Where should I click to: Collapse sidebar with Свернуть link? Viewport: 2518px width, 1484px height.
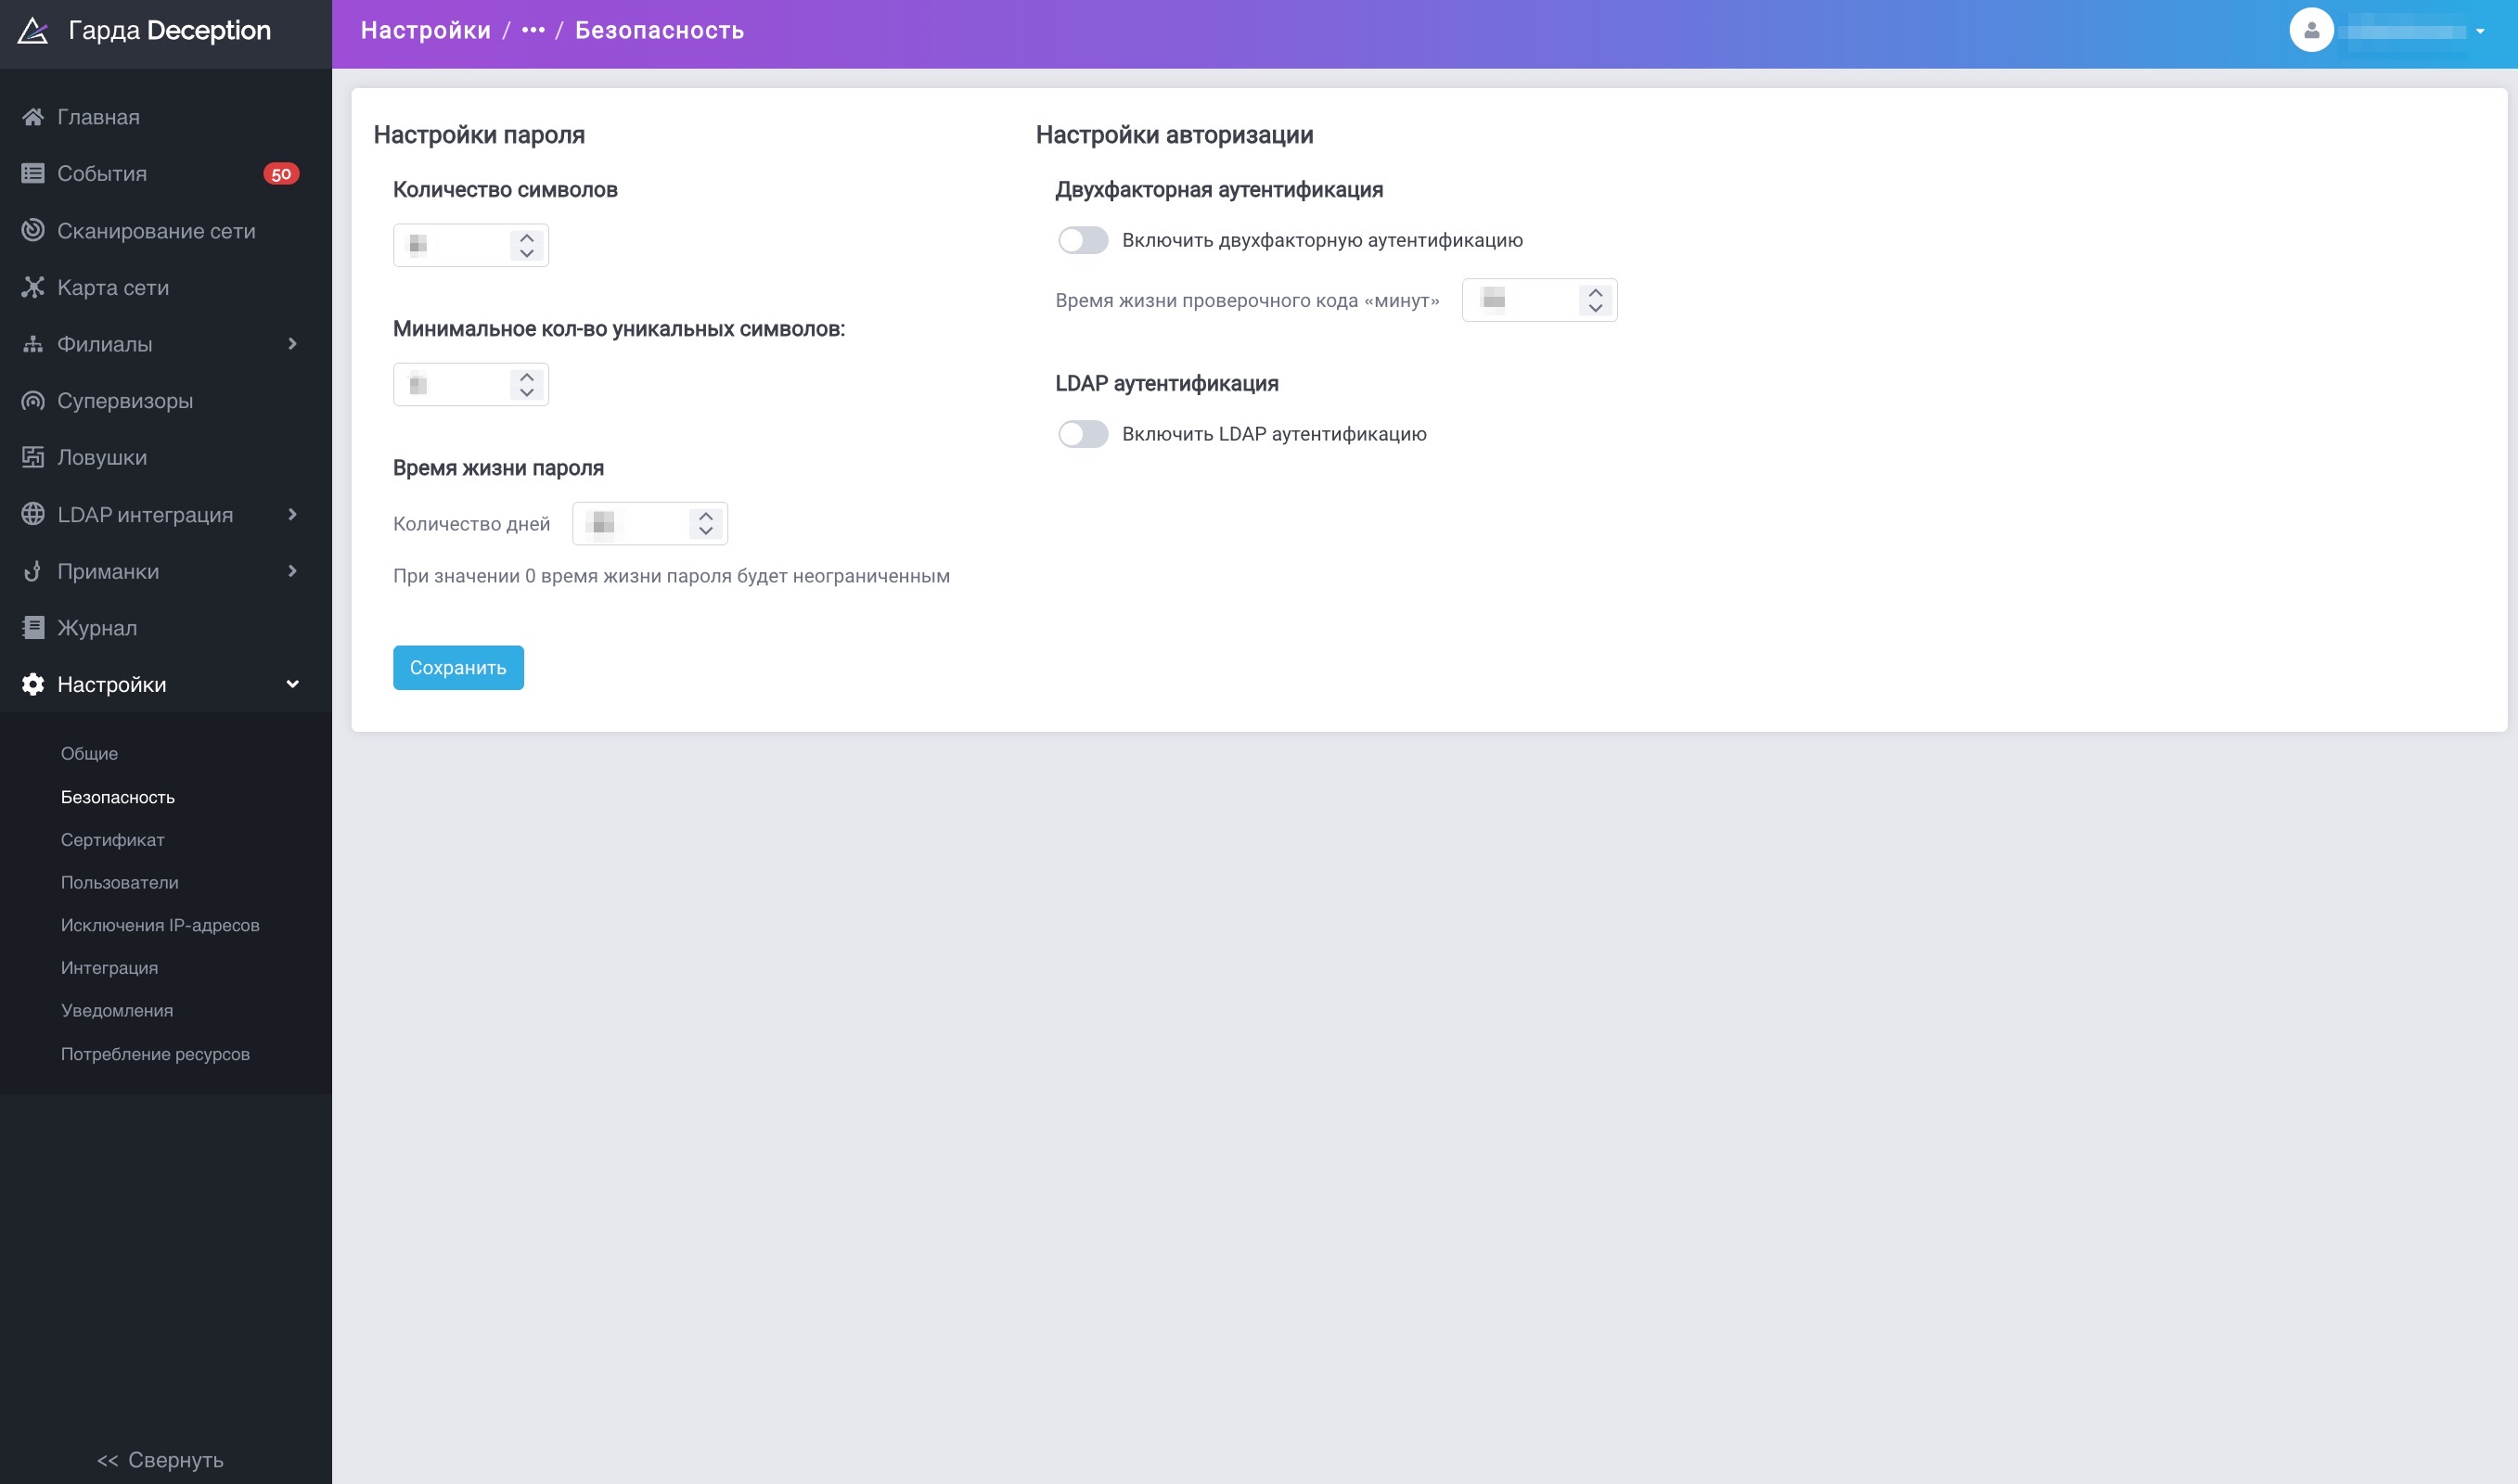[160, 1460]
